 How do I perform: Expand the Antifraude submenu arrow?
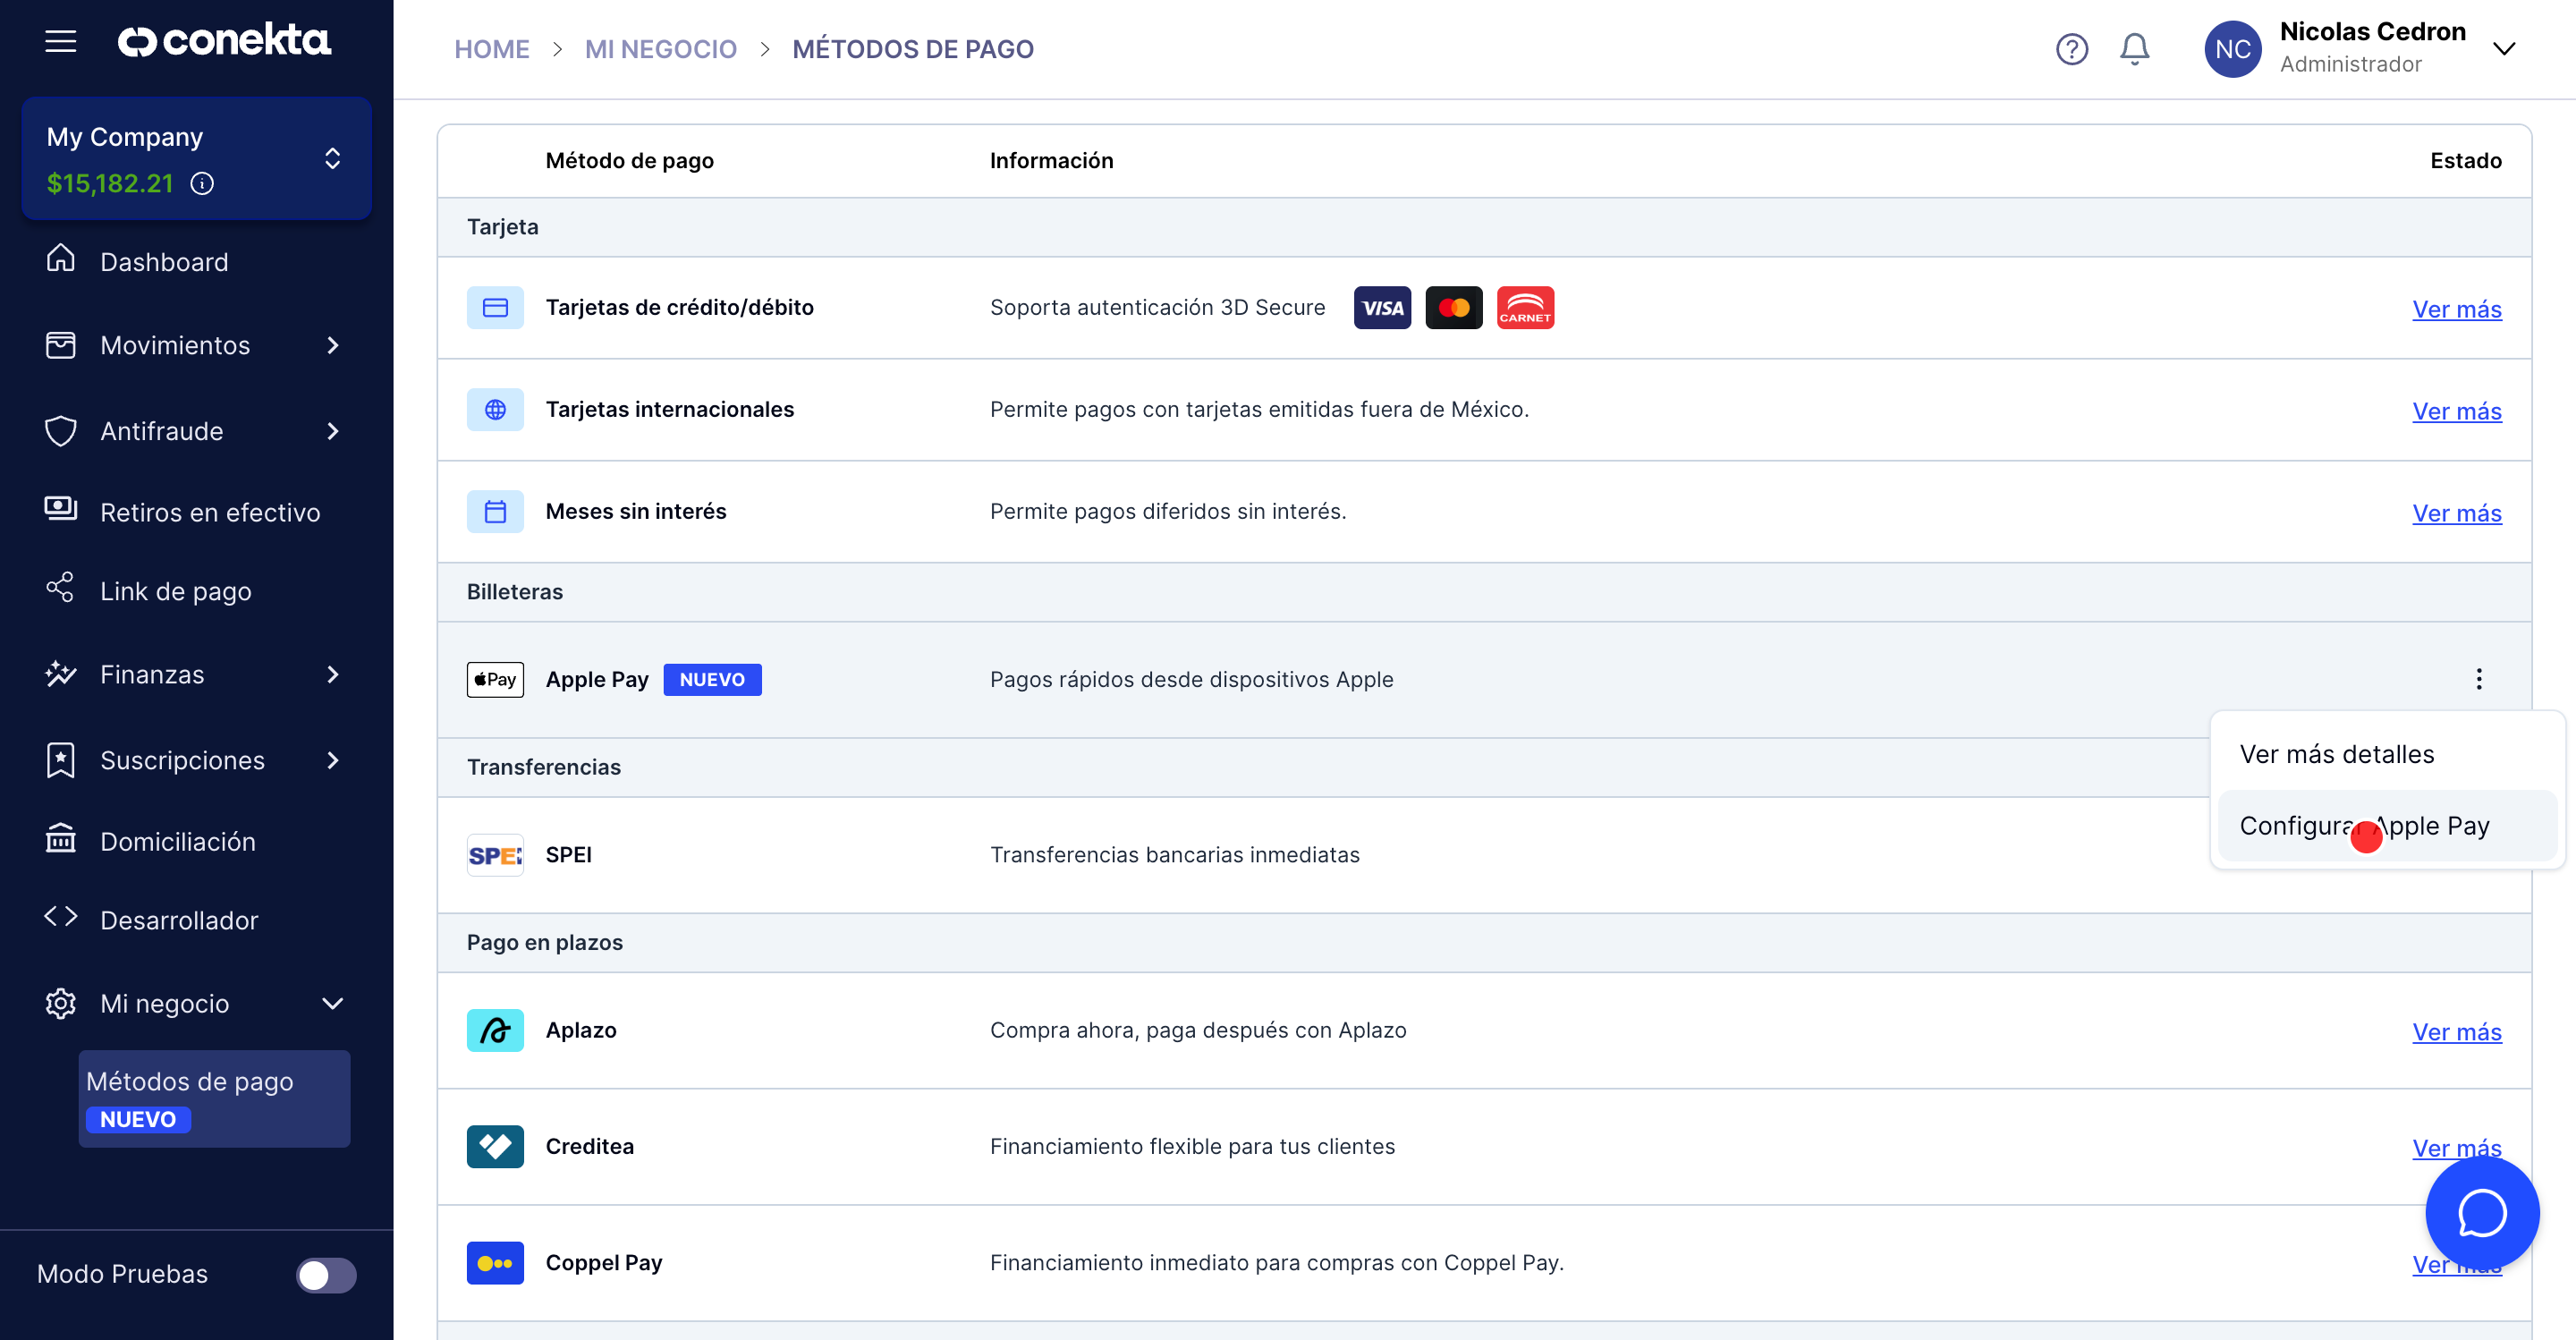pyautogui.click(x=333, y=431)
